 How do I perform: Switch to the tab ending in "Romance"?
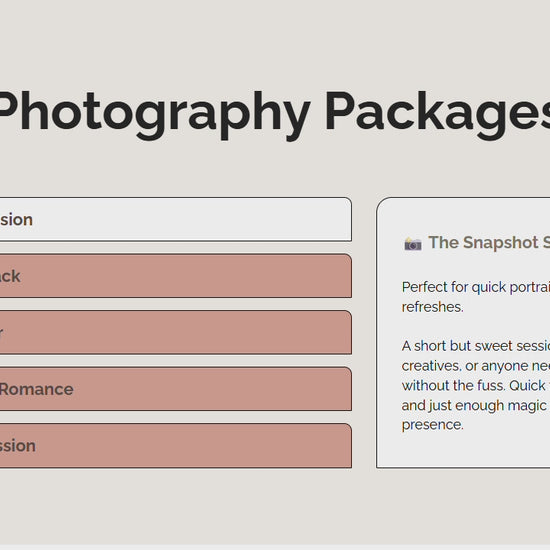[x=175, y=389]
